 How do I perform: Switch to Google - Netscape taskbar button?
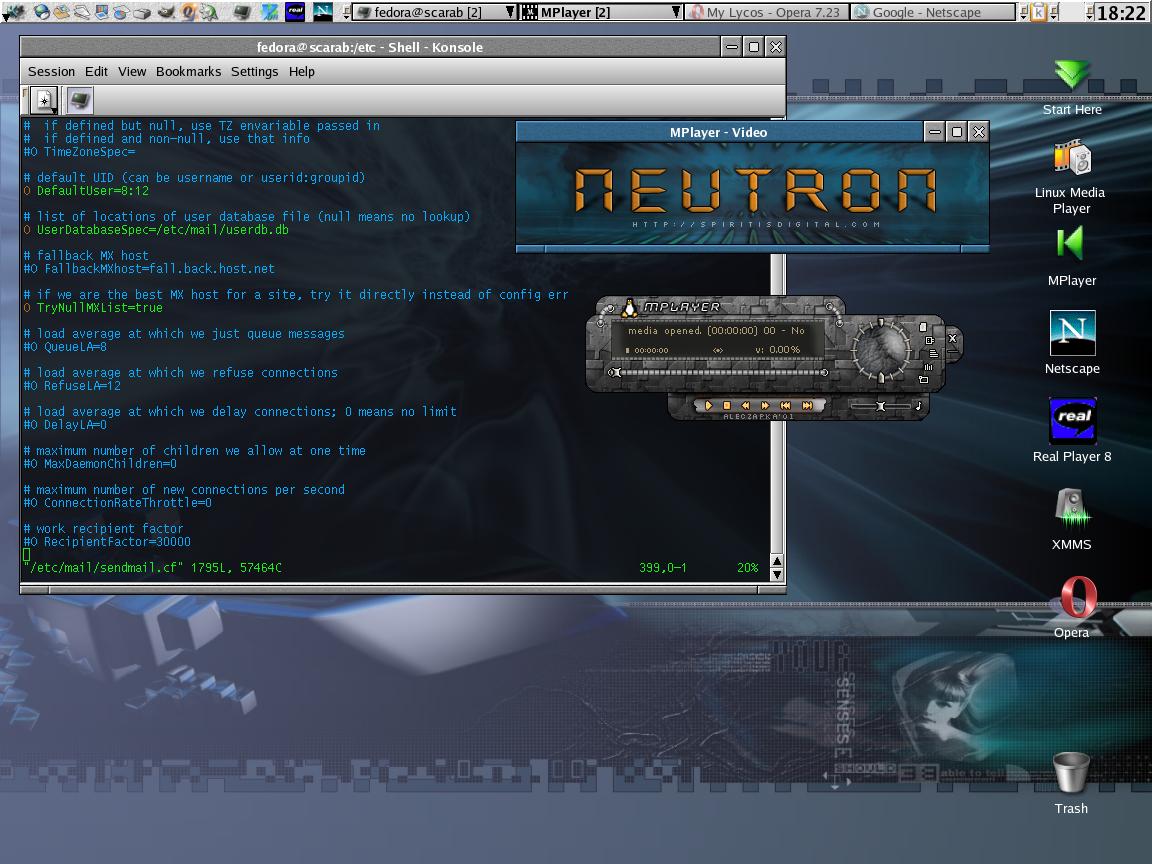coord(933,12)
